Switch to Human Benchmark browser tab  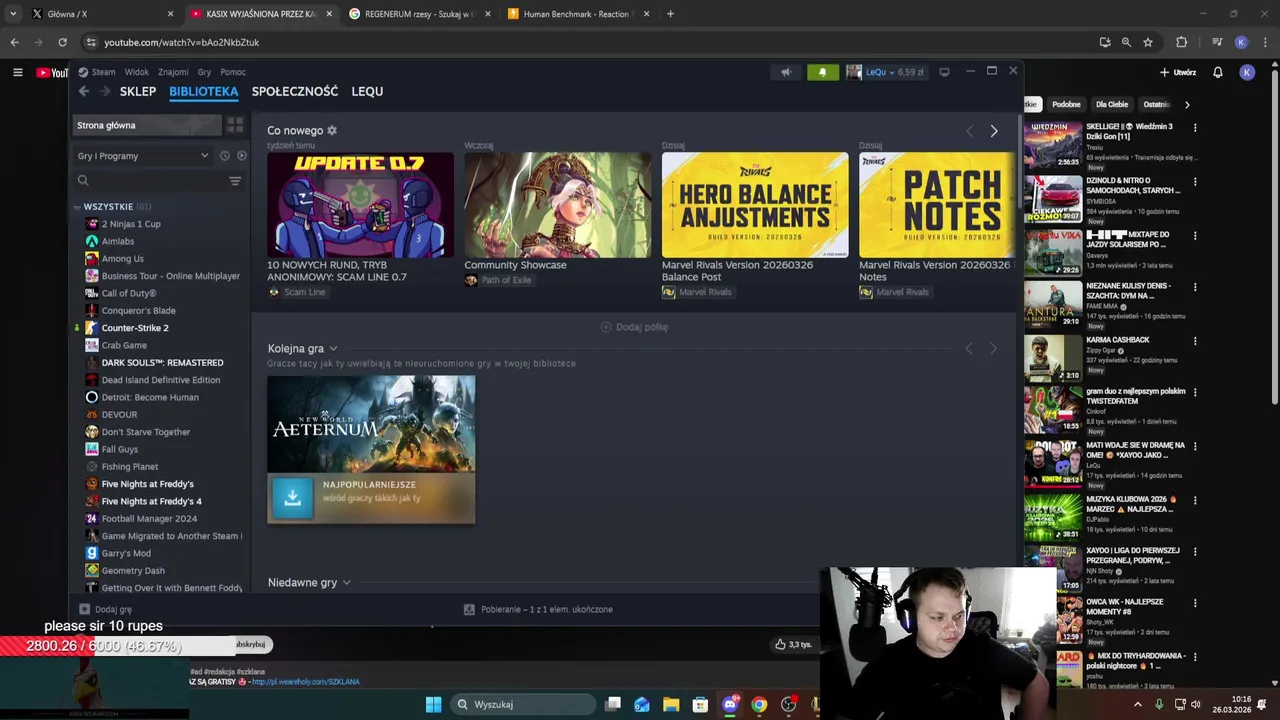(x=578, y=14)
